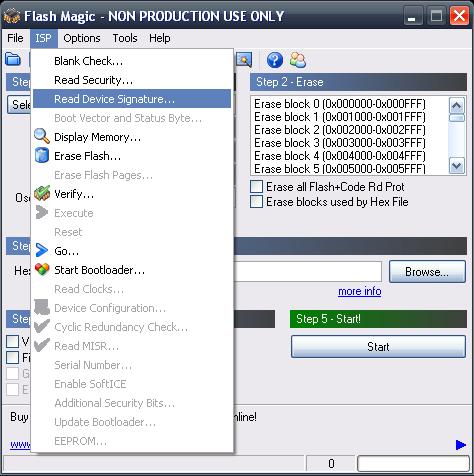Click the Browse button
Viewport: 474px width, 476px height.
coord(427,272)
